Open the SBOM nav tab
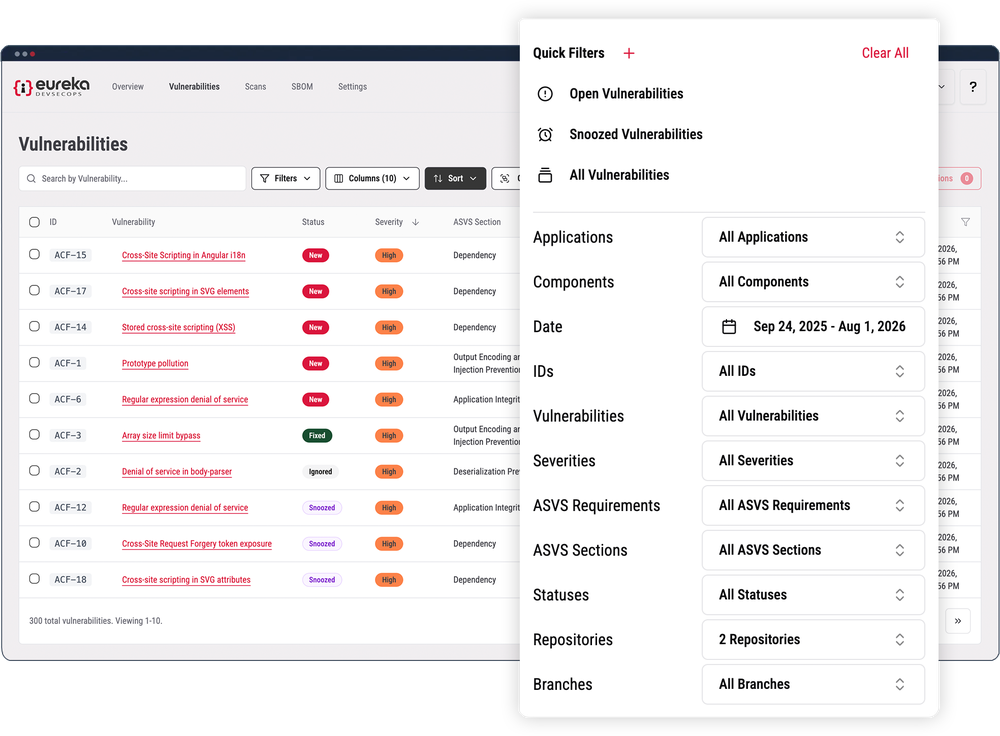1000x736 pixels. (302, 87)
